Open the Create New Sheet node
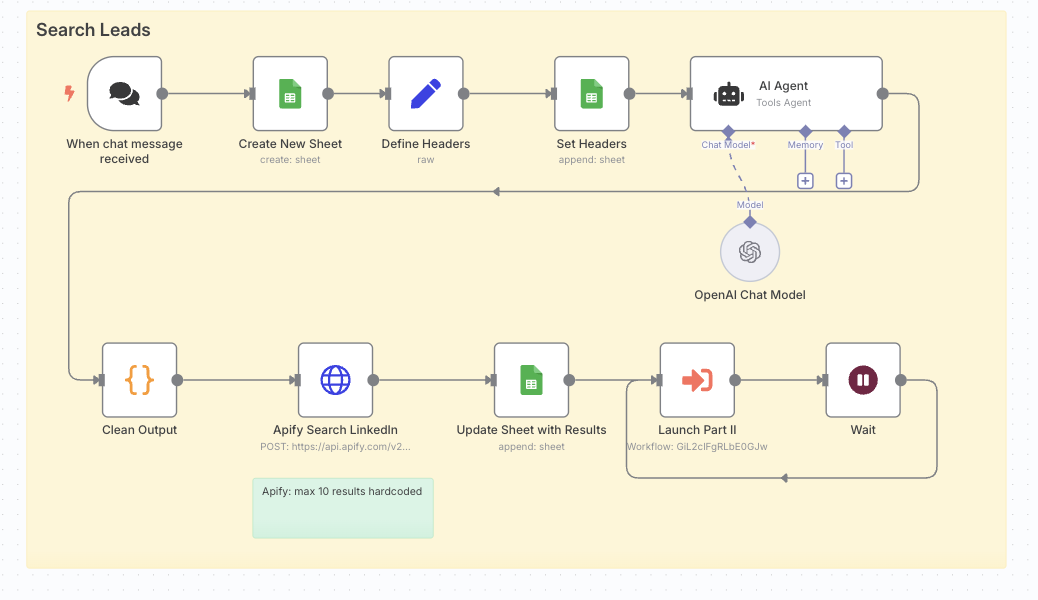 [x=290, y=94]
